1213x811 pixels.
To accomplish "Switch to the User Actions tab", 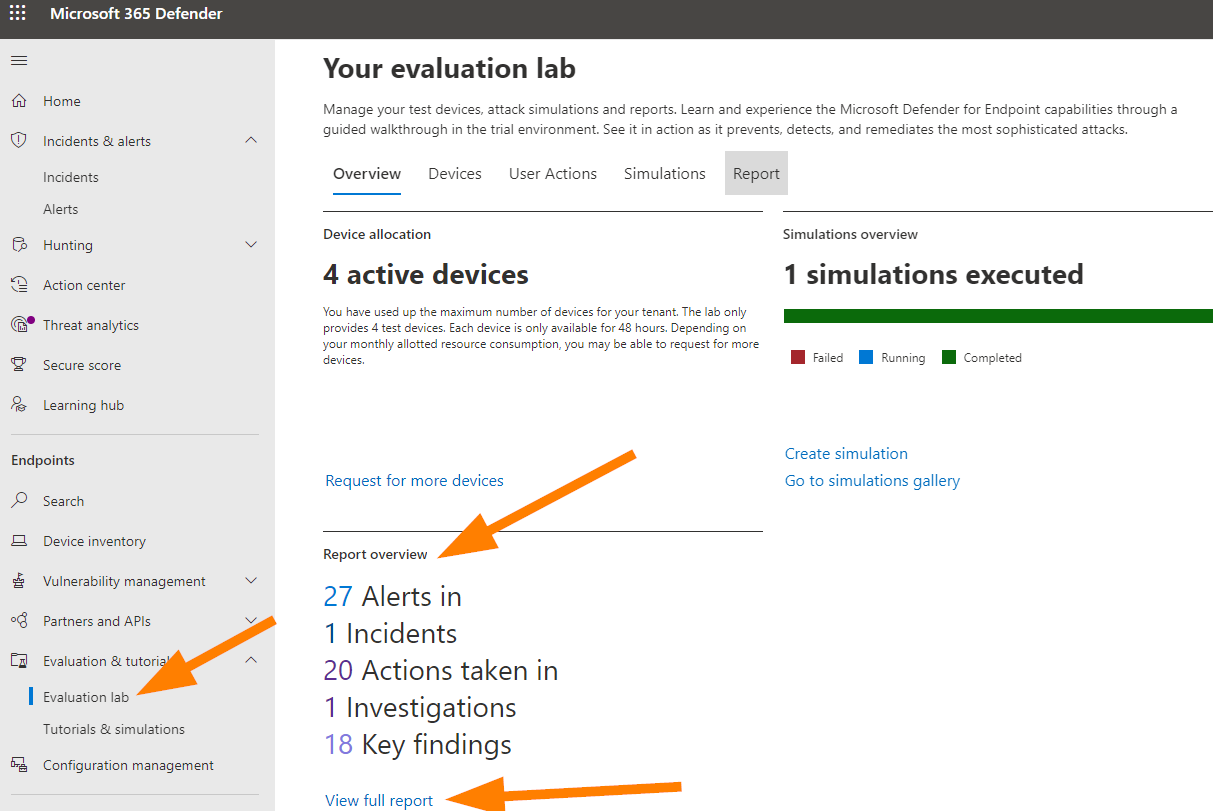I will click(553, 173).
